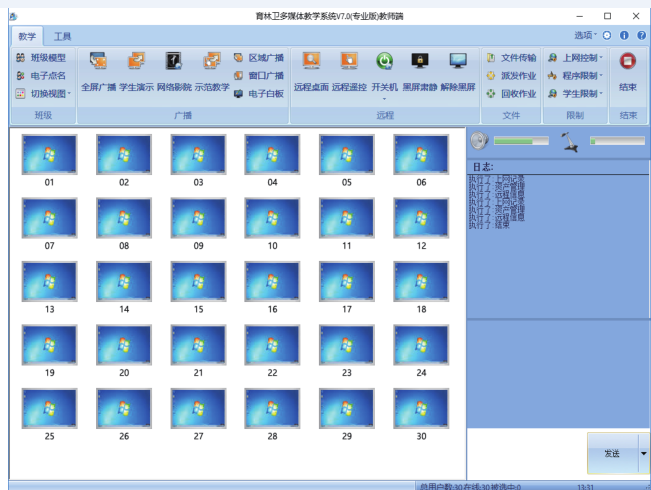
Task: Start 电子点名 roll call
Action: (x=41, y=76)
